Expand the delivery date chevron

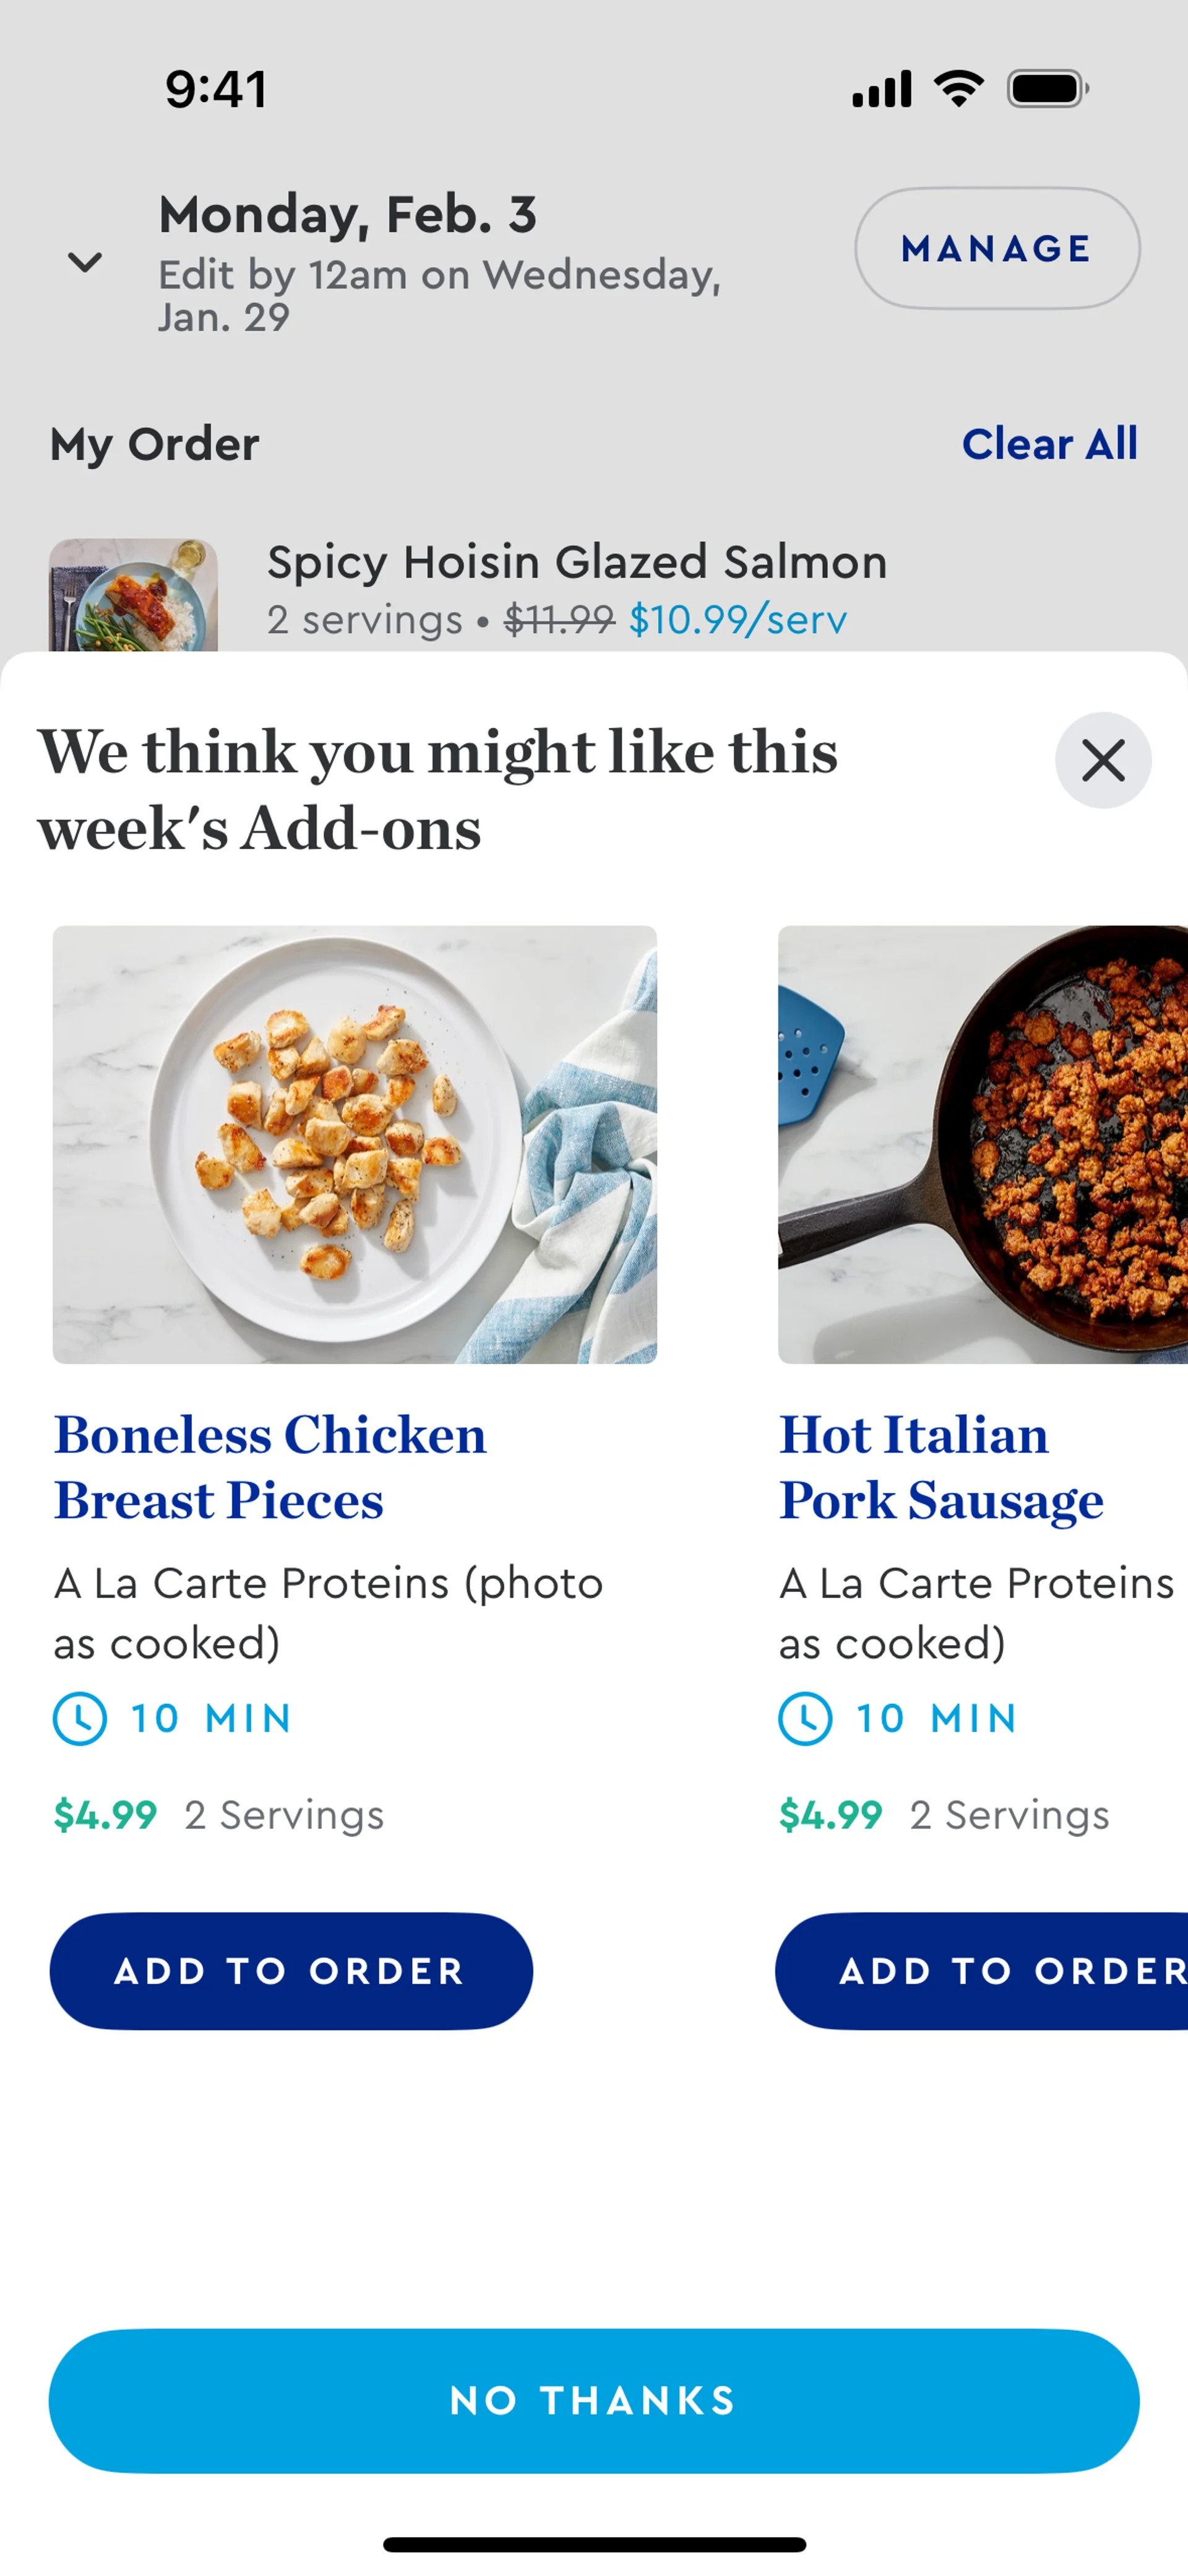85,262
